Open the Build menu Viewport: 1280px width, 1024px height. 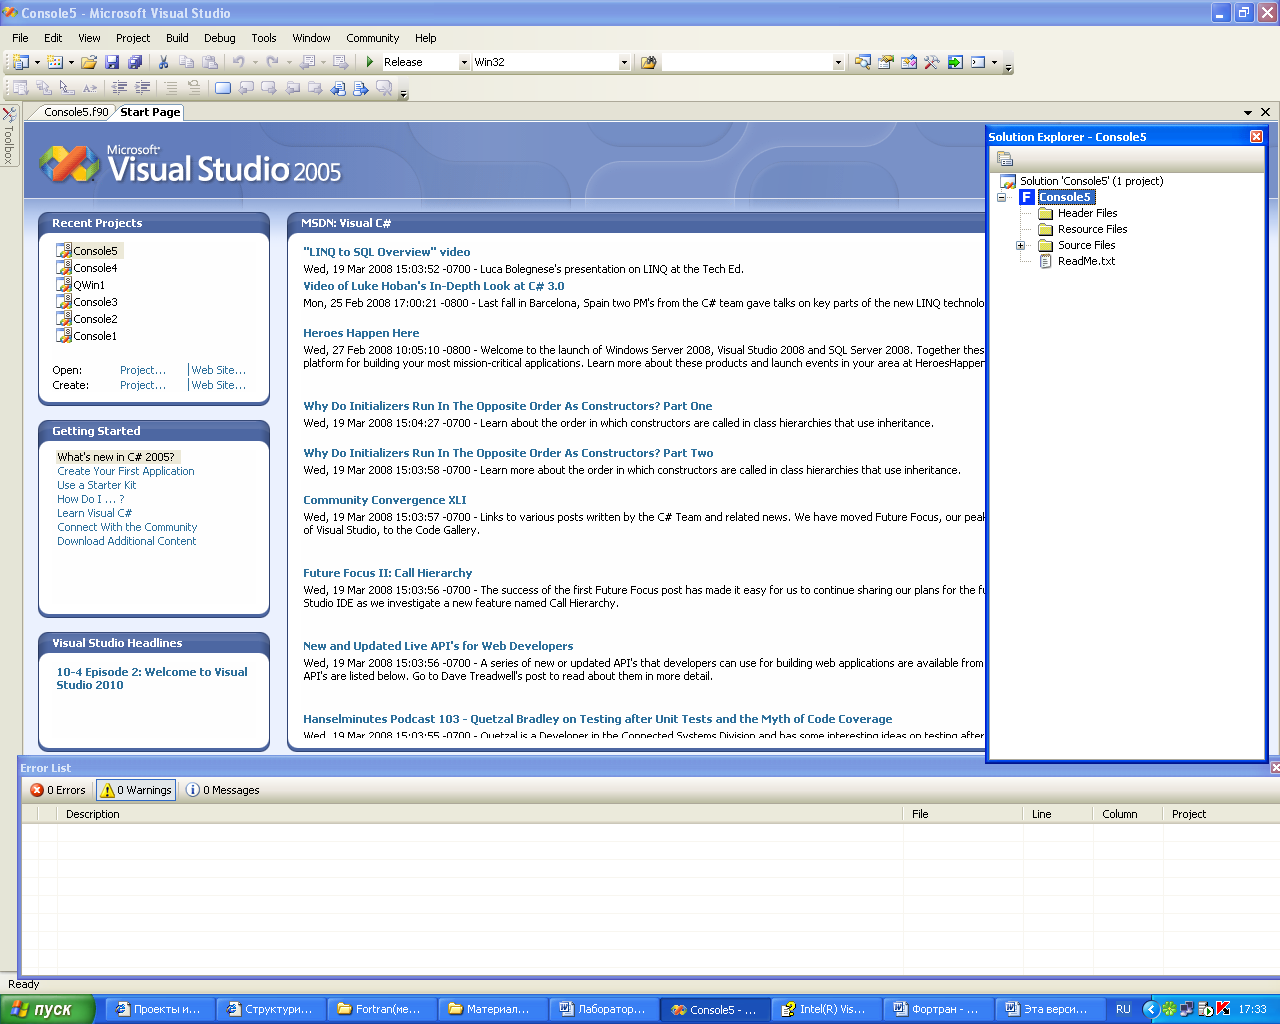[177, 38]
